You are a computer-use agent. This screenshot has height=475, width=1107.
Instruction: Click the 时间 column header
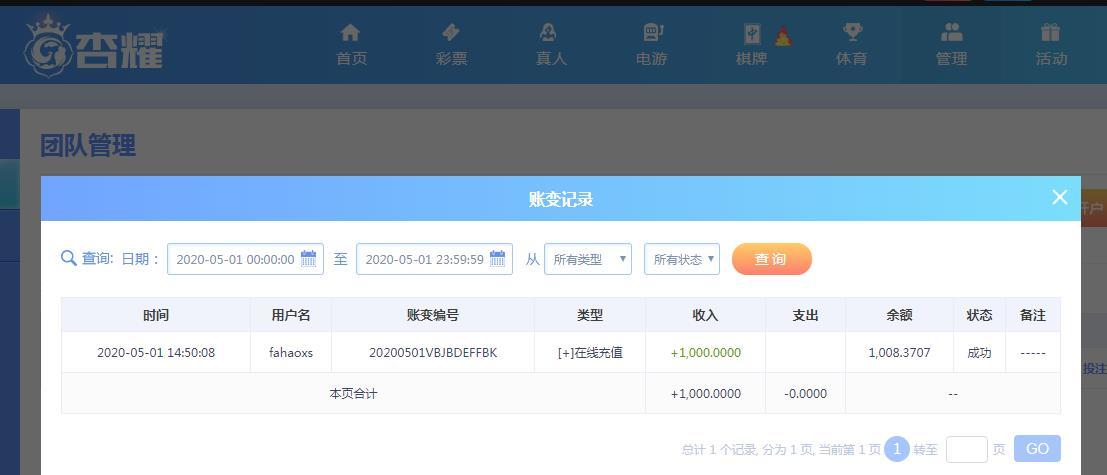[x=156, y=315]
